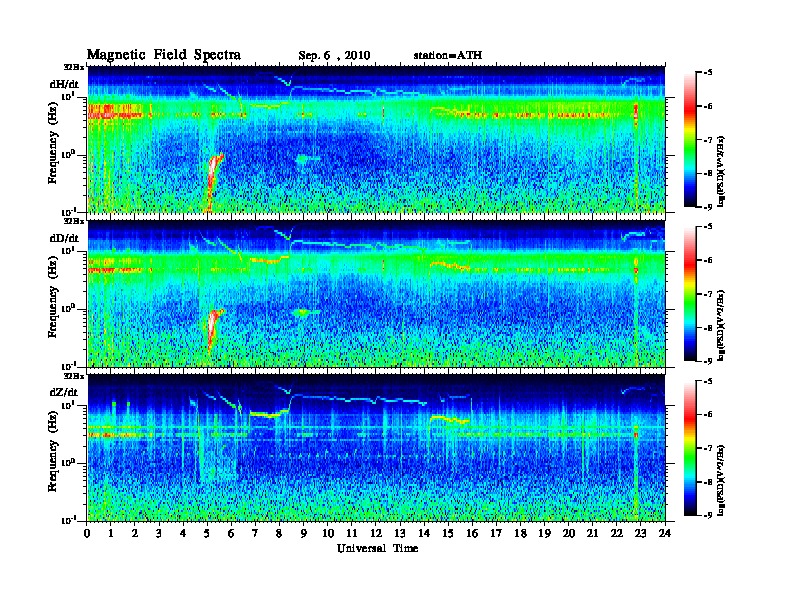The image size is (792, 612).
Task: Click hour 2 on the time axis
Action: (x=135, y=533)
